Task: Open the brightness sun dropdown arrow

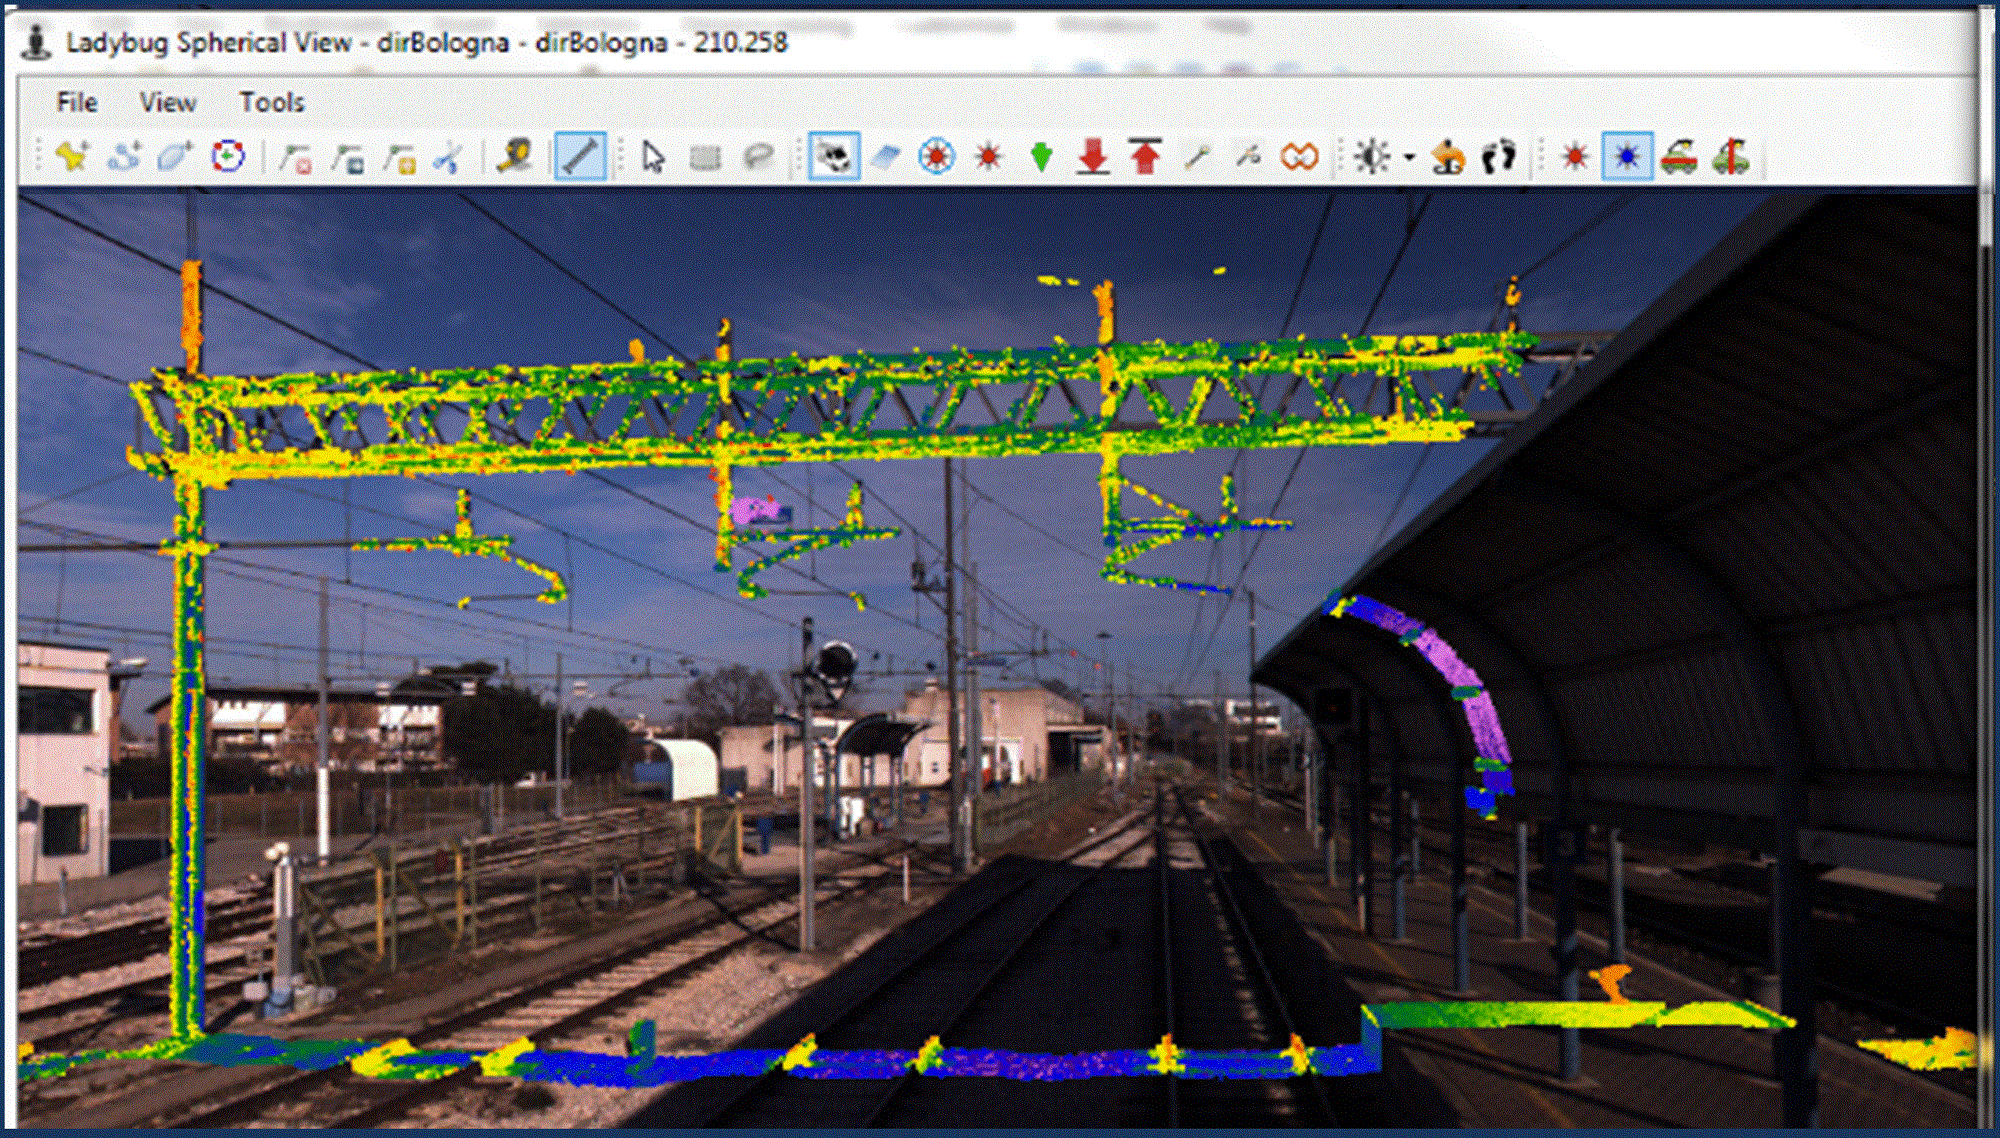Action: point(1409,158)
